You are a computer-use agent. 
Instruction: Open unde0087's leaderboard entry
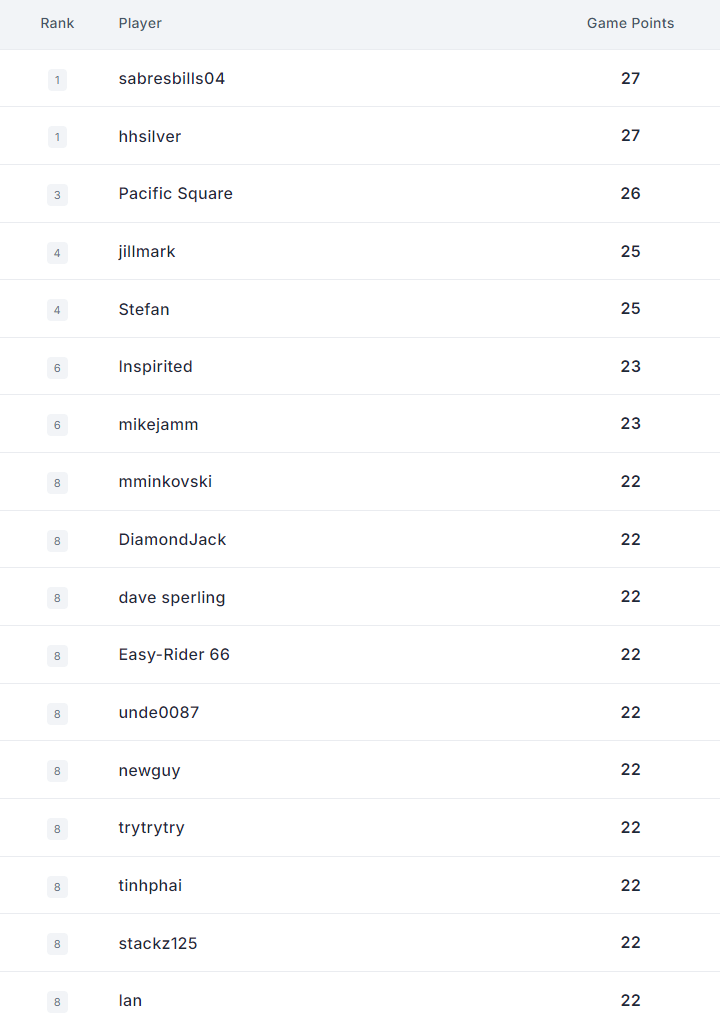360,712
